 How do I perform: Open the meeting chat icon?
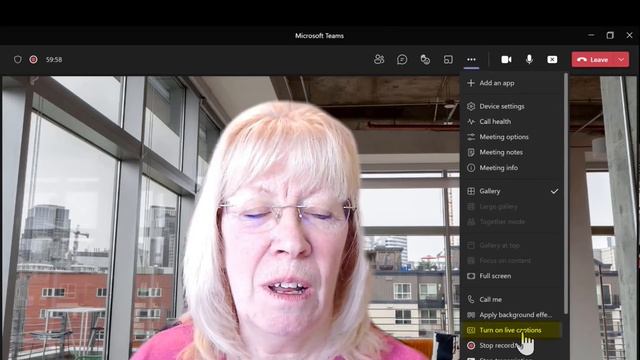tap(402, 60)
